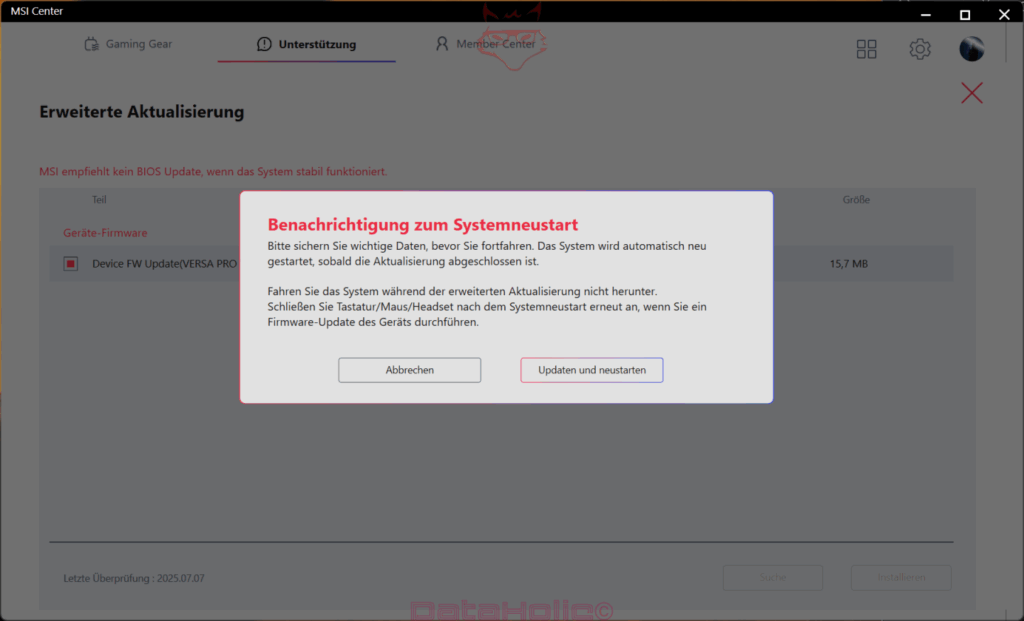The width and height of the screenshot is (1024, 621).
Task: Click the Erweiterte Aktualisierung page title
Action: pyautogui.click(x=142, y=112)
